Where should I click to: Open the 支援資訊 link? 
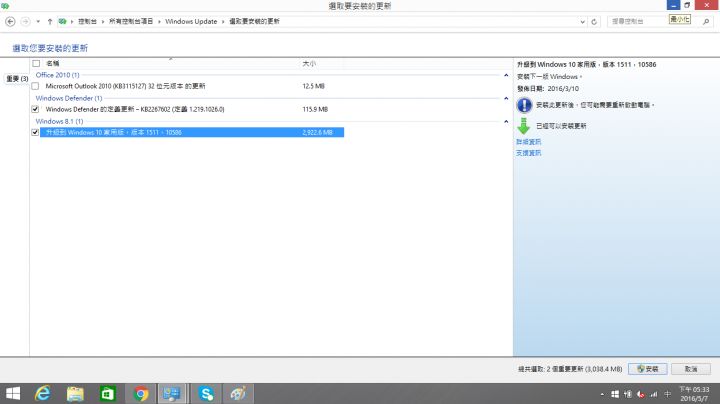click(529, 153)
